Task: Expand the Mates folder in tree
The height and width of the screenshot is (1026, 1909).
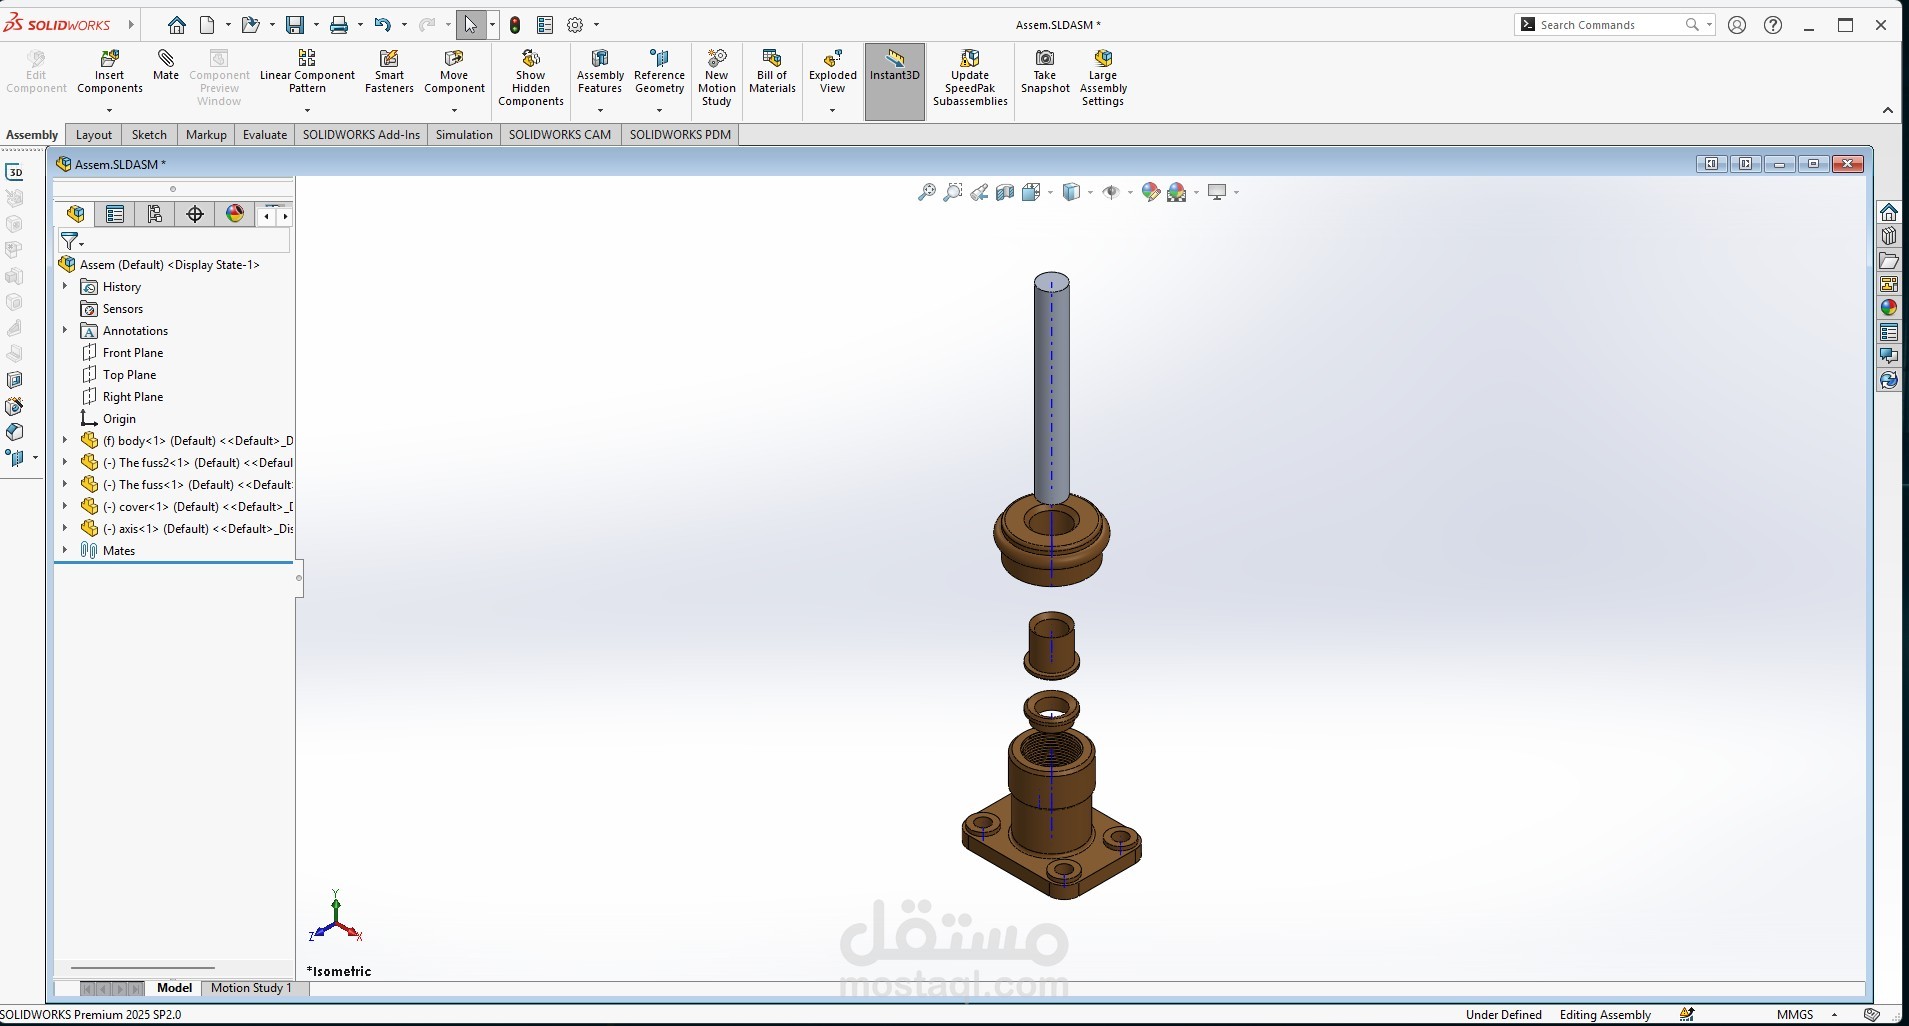Action: coord(65,550)
